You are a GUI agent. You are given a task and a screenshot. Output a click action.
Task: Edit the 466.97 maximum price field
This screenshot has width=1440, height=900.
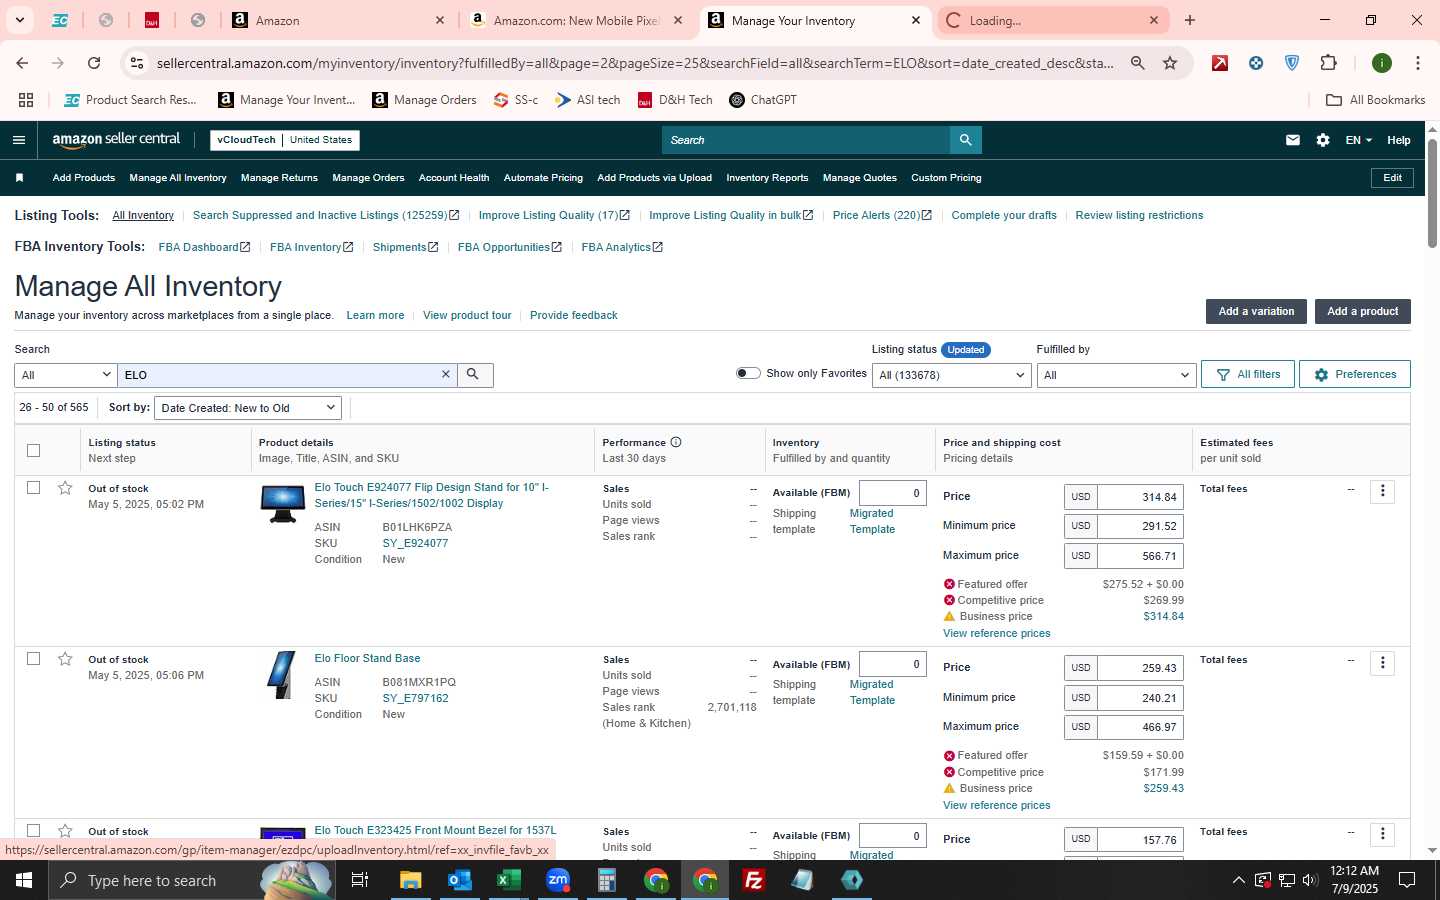1140,727
